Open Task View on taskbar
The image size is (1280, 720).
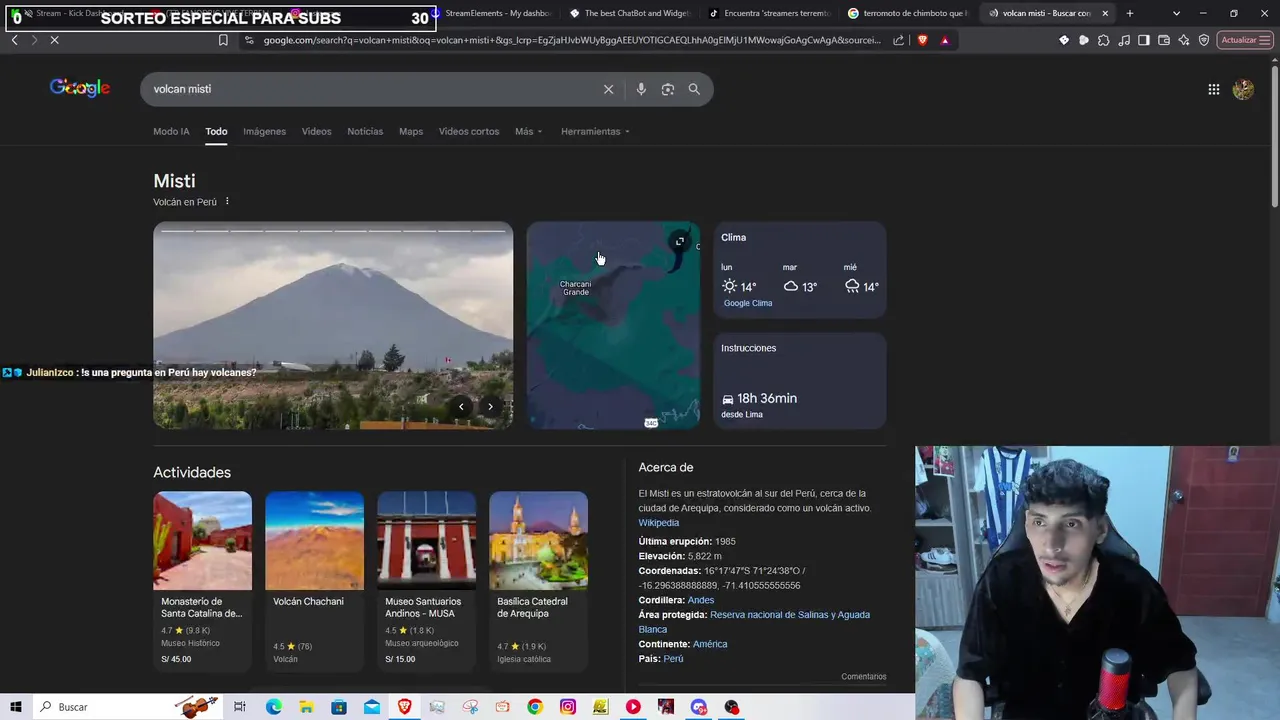tap(240, 707)
